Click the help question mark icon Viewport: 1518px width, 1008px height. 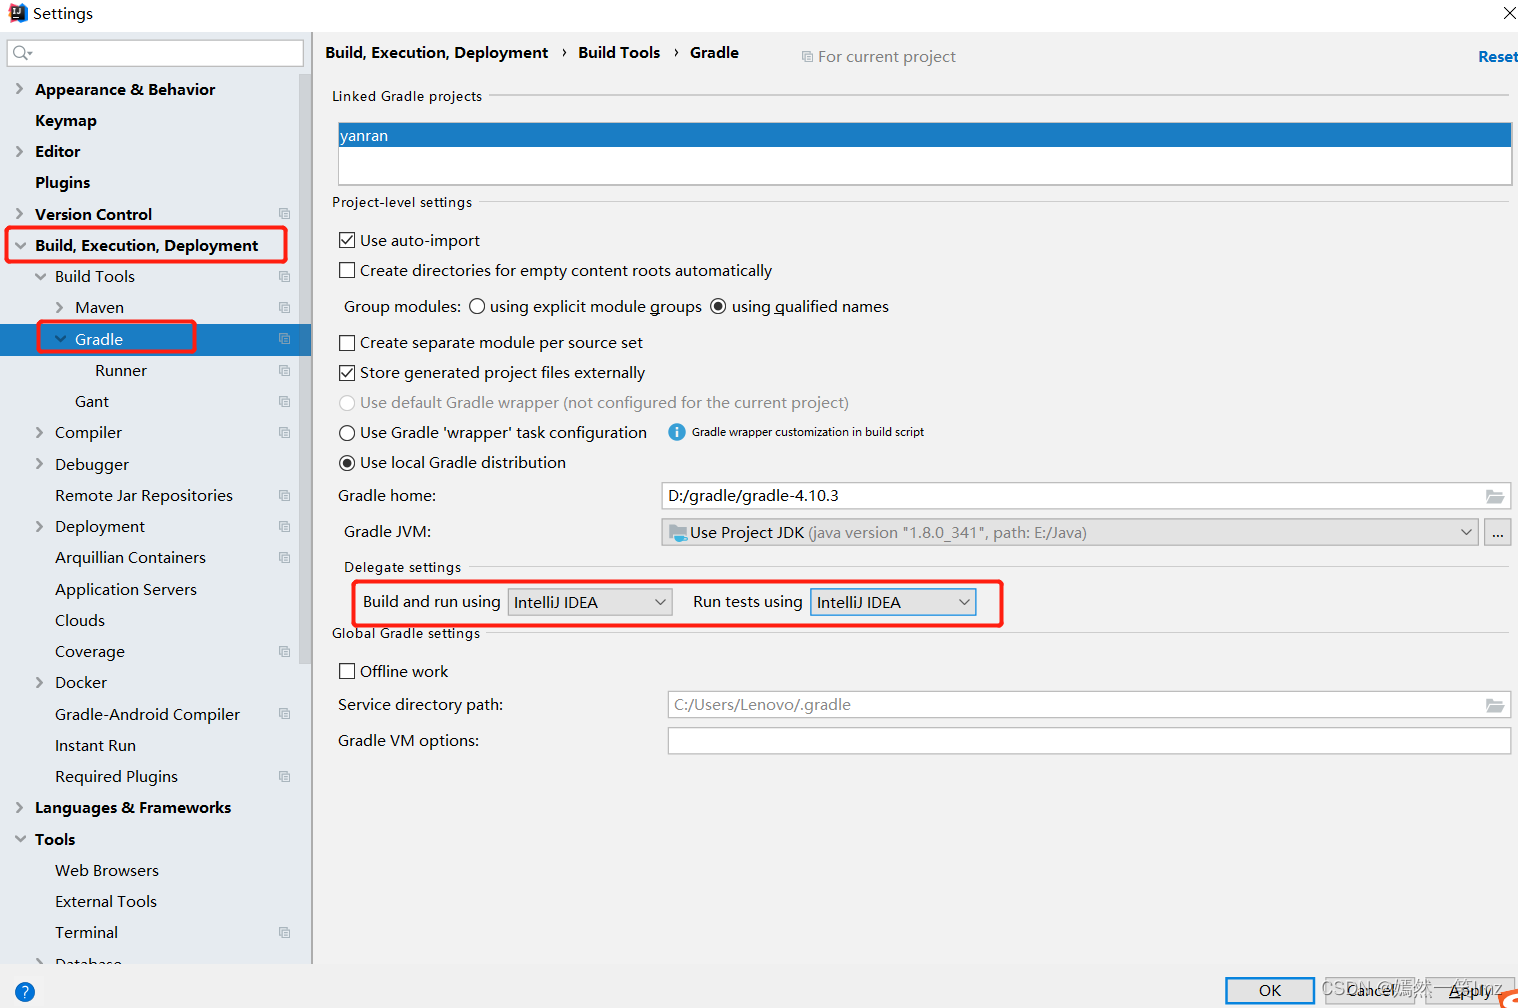[25, 992]
